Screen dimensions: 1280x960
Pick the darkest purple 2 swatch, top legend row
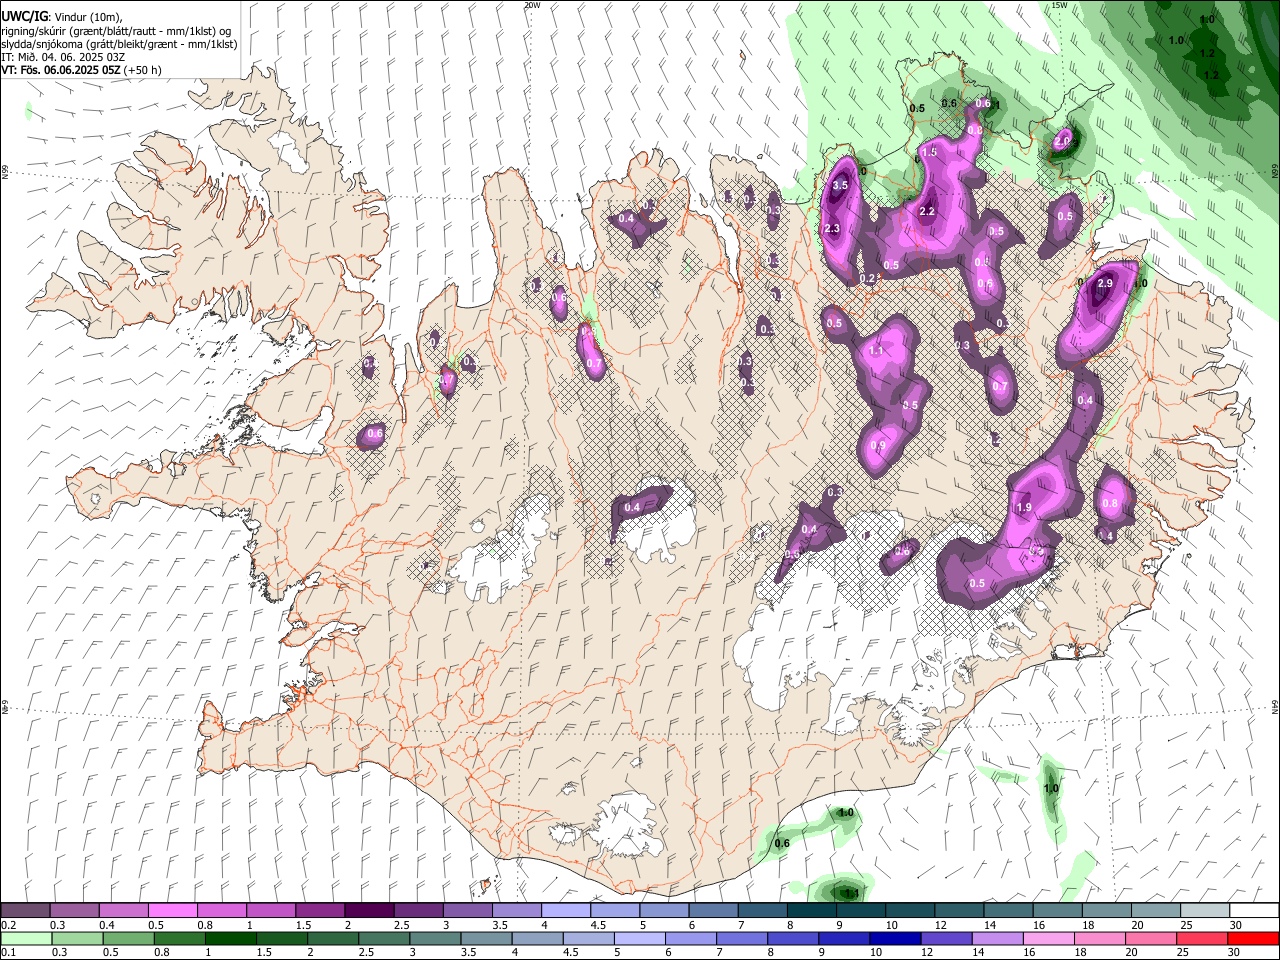click(x=368, y=911)
